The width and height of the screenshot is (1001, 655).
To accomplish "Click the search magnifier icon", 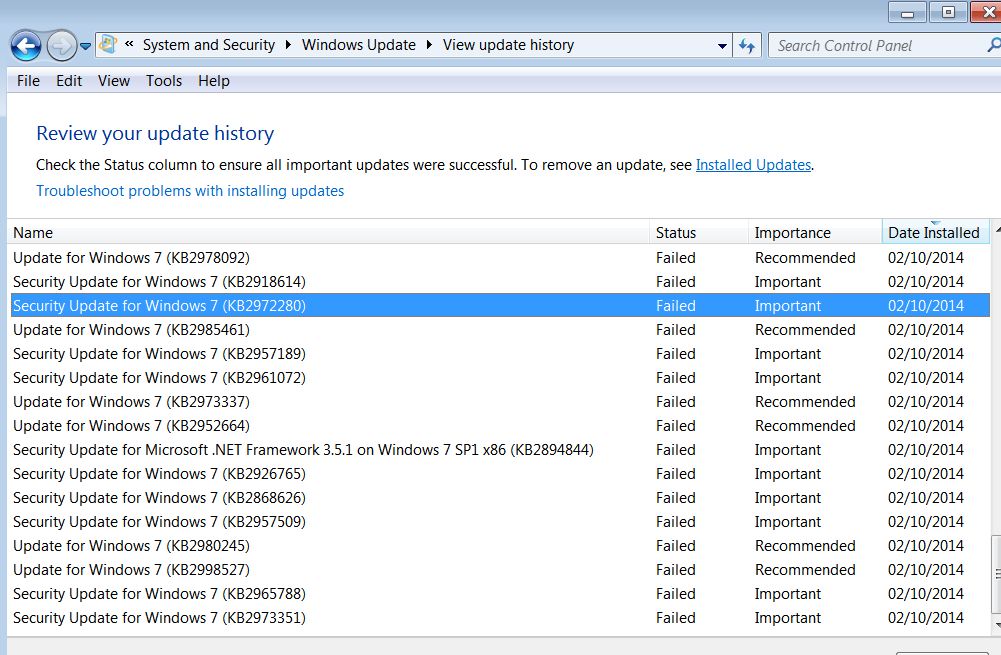I will click(993, 45).
